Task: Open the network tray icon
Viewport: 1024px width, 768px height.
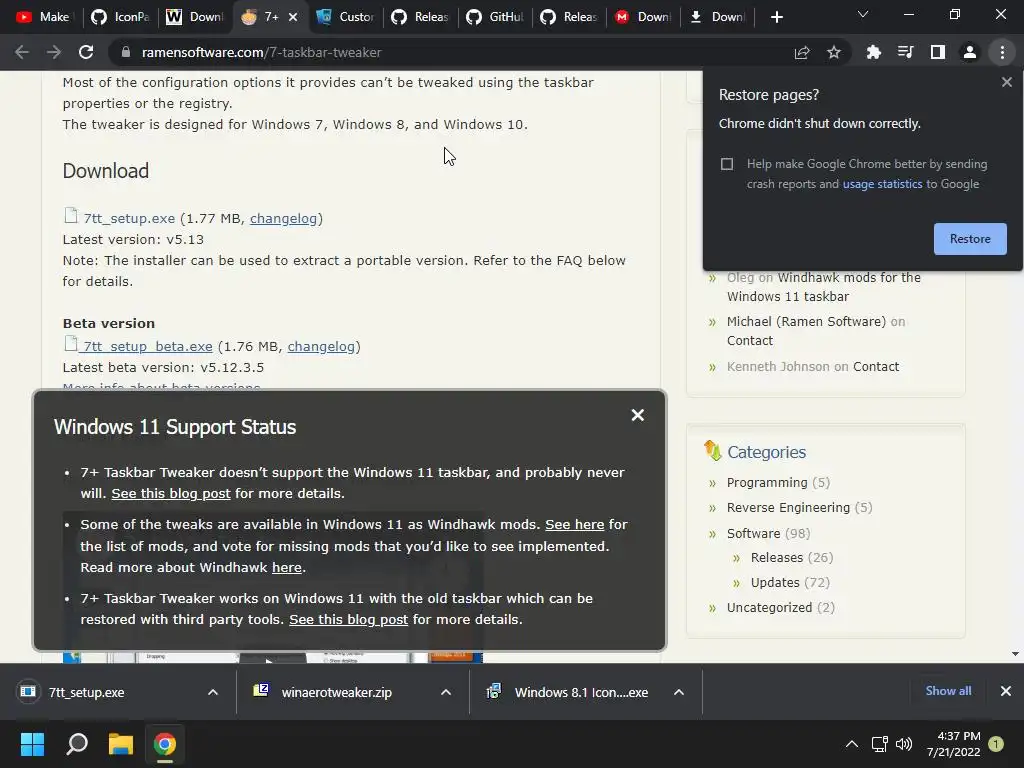Action: 879,744
